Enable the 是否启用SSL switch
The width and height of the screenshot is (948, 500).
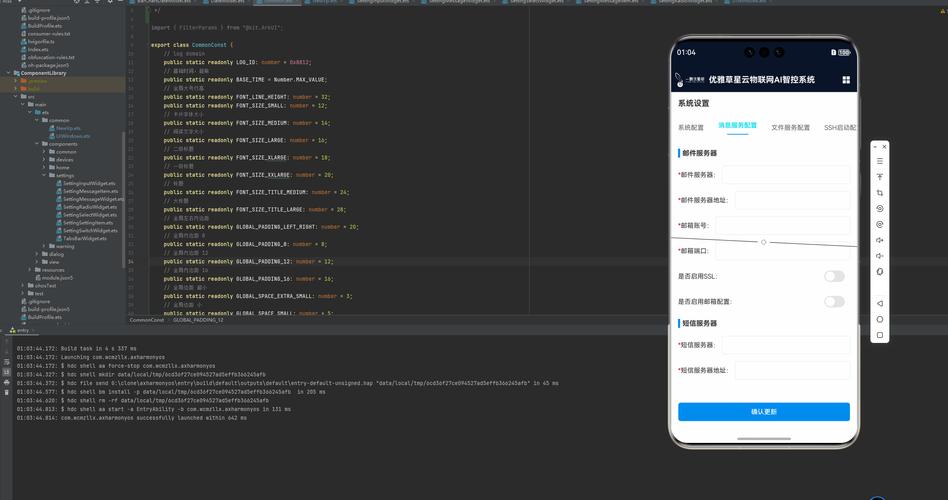(833, 276)
